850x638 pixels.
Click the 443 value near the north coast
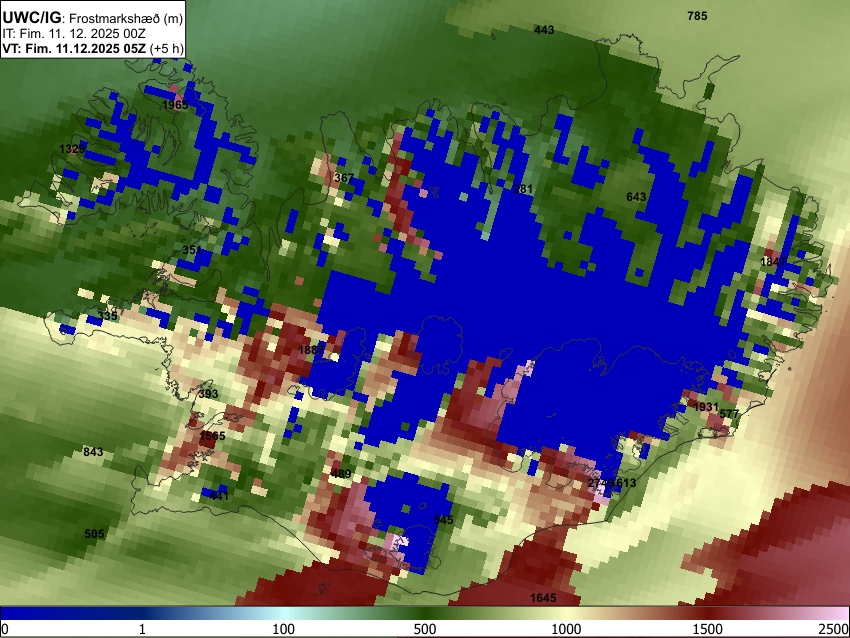click(544, 30)
